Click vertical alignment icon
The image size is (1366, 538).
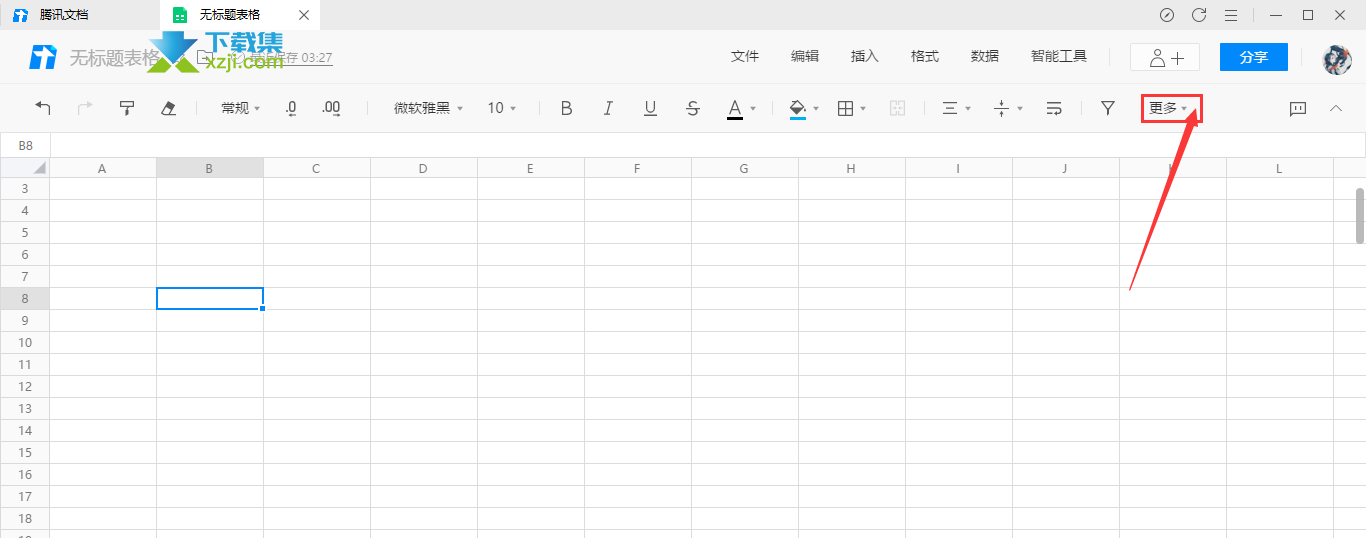click(x=1002, y=108)
